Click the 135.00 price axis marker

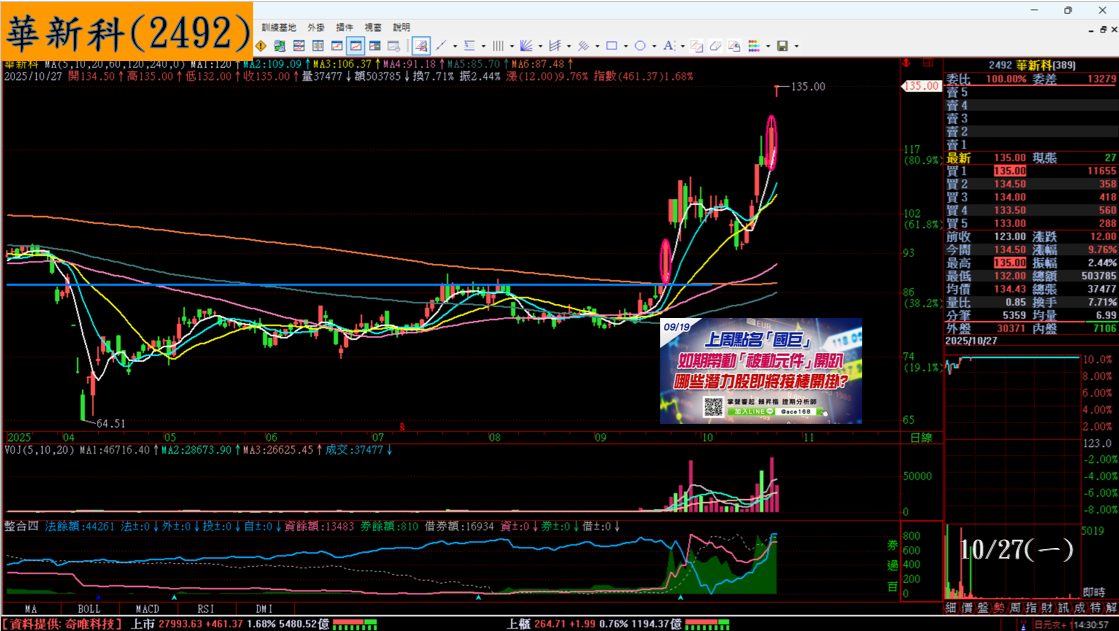(922, 86)
